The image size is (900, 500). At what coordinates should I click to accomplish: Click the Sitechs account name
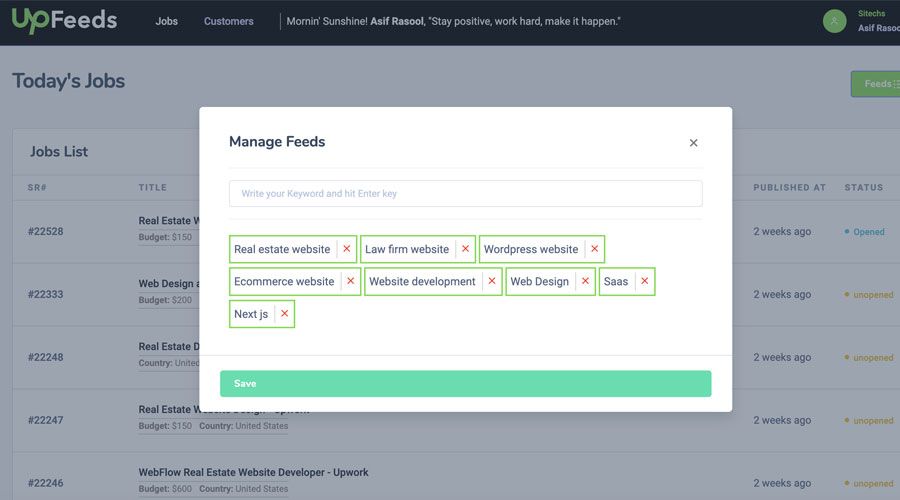click(871, 14)
